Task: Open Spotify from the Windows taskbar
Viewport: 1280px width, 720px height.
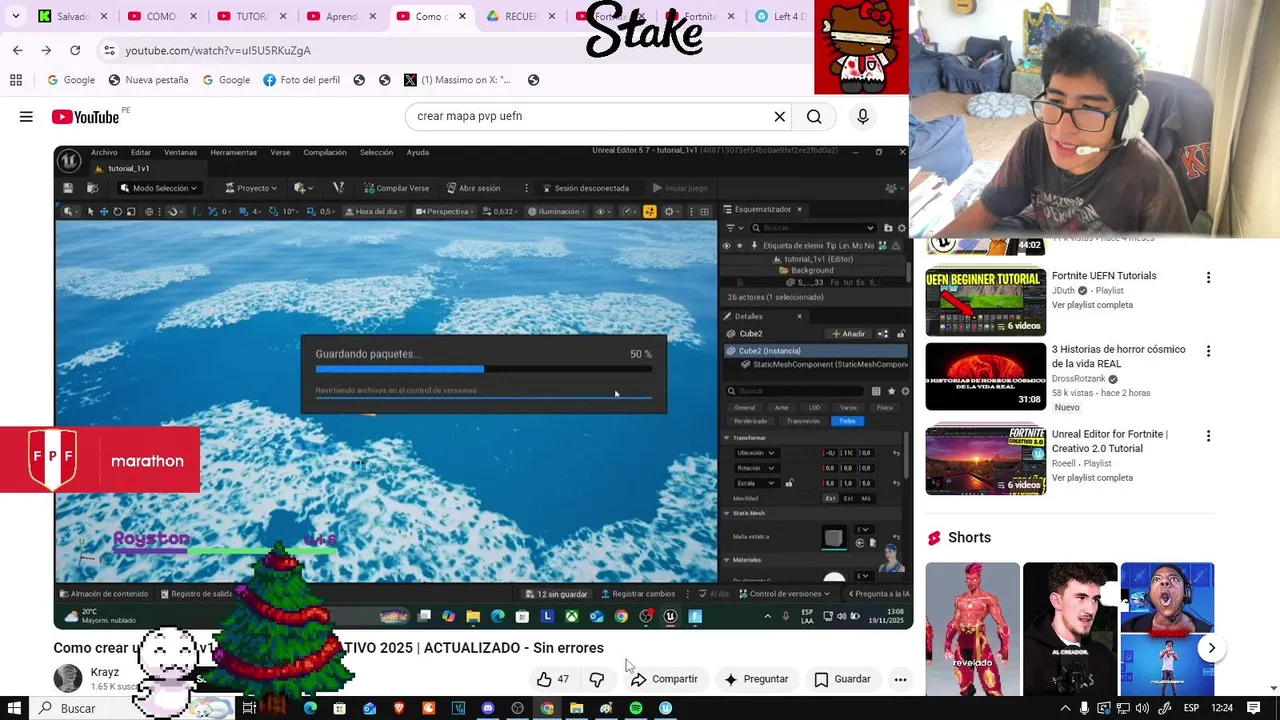Action: click(x=636, y=708)
